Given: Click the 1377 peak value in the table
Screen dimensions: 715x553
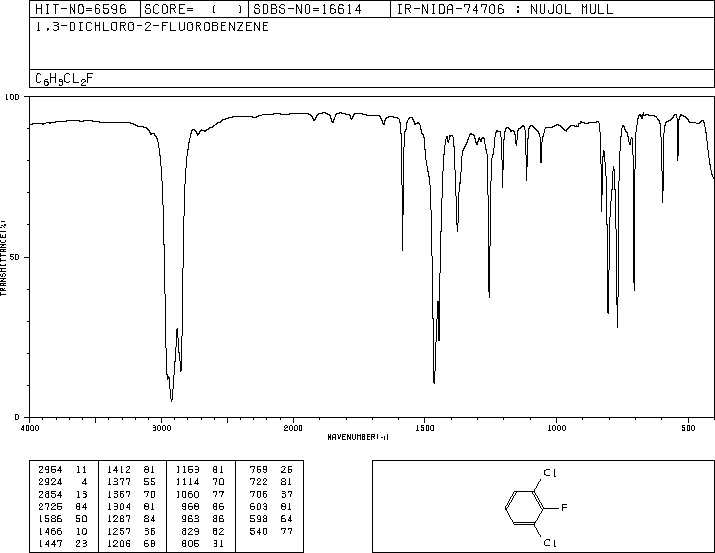Looking at the screenshot, I should click(119, 482).
